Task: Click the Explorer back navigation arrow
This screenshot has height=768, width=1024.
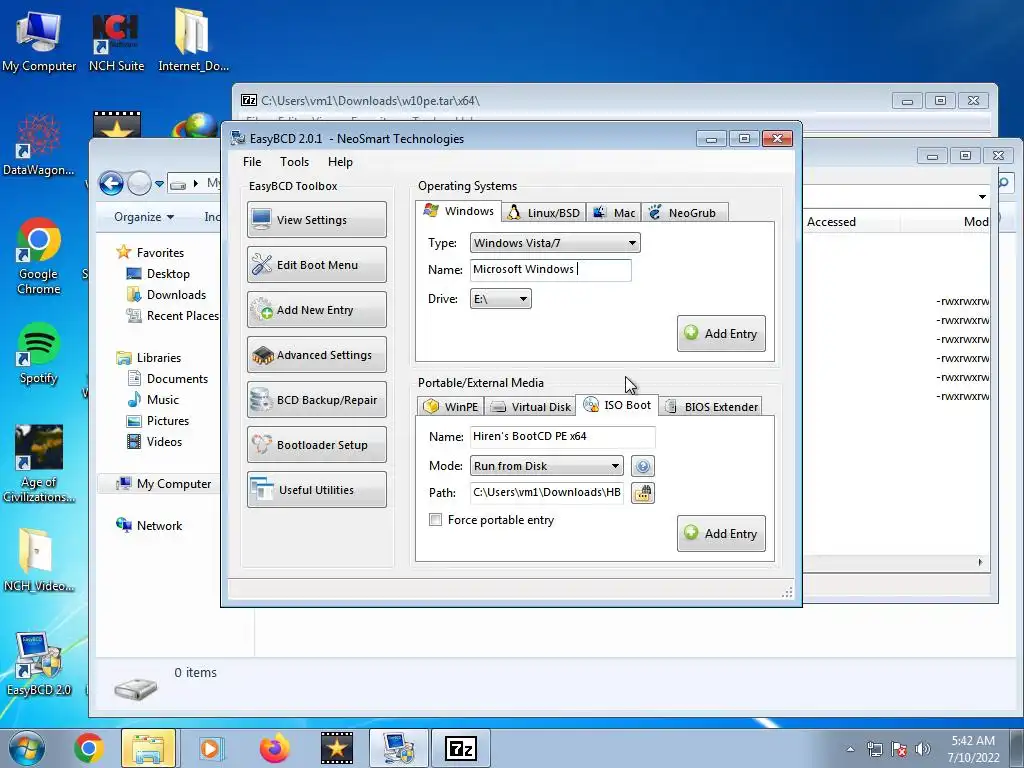Action: (x=112, y=184)
